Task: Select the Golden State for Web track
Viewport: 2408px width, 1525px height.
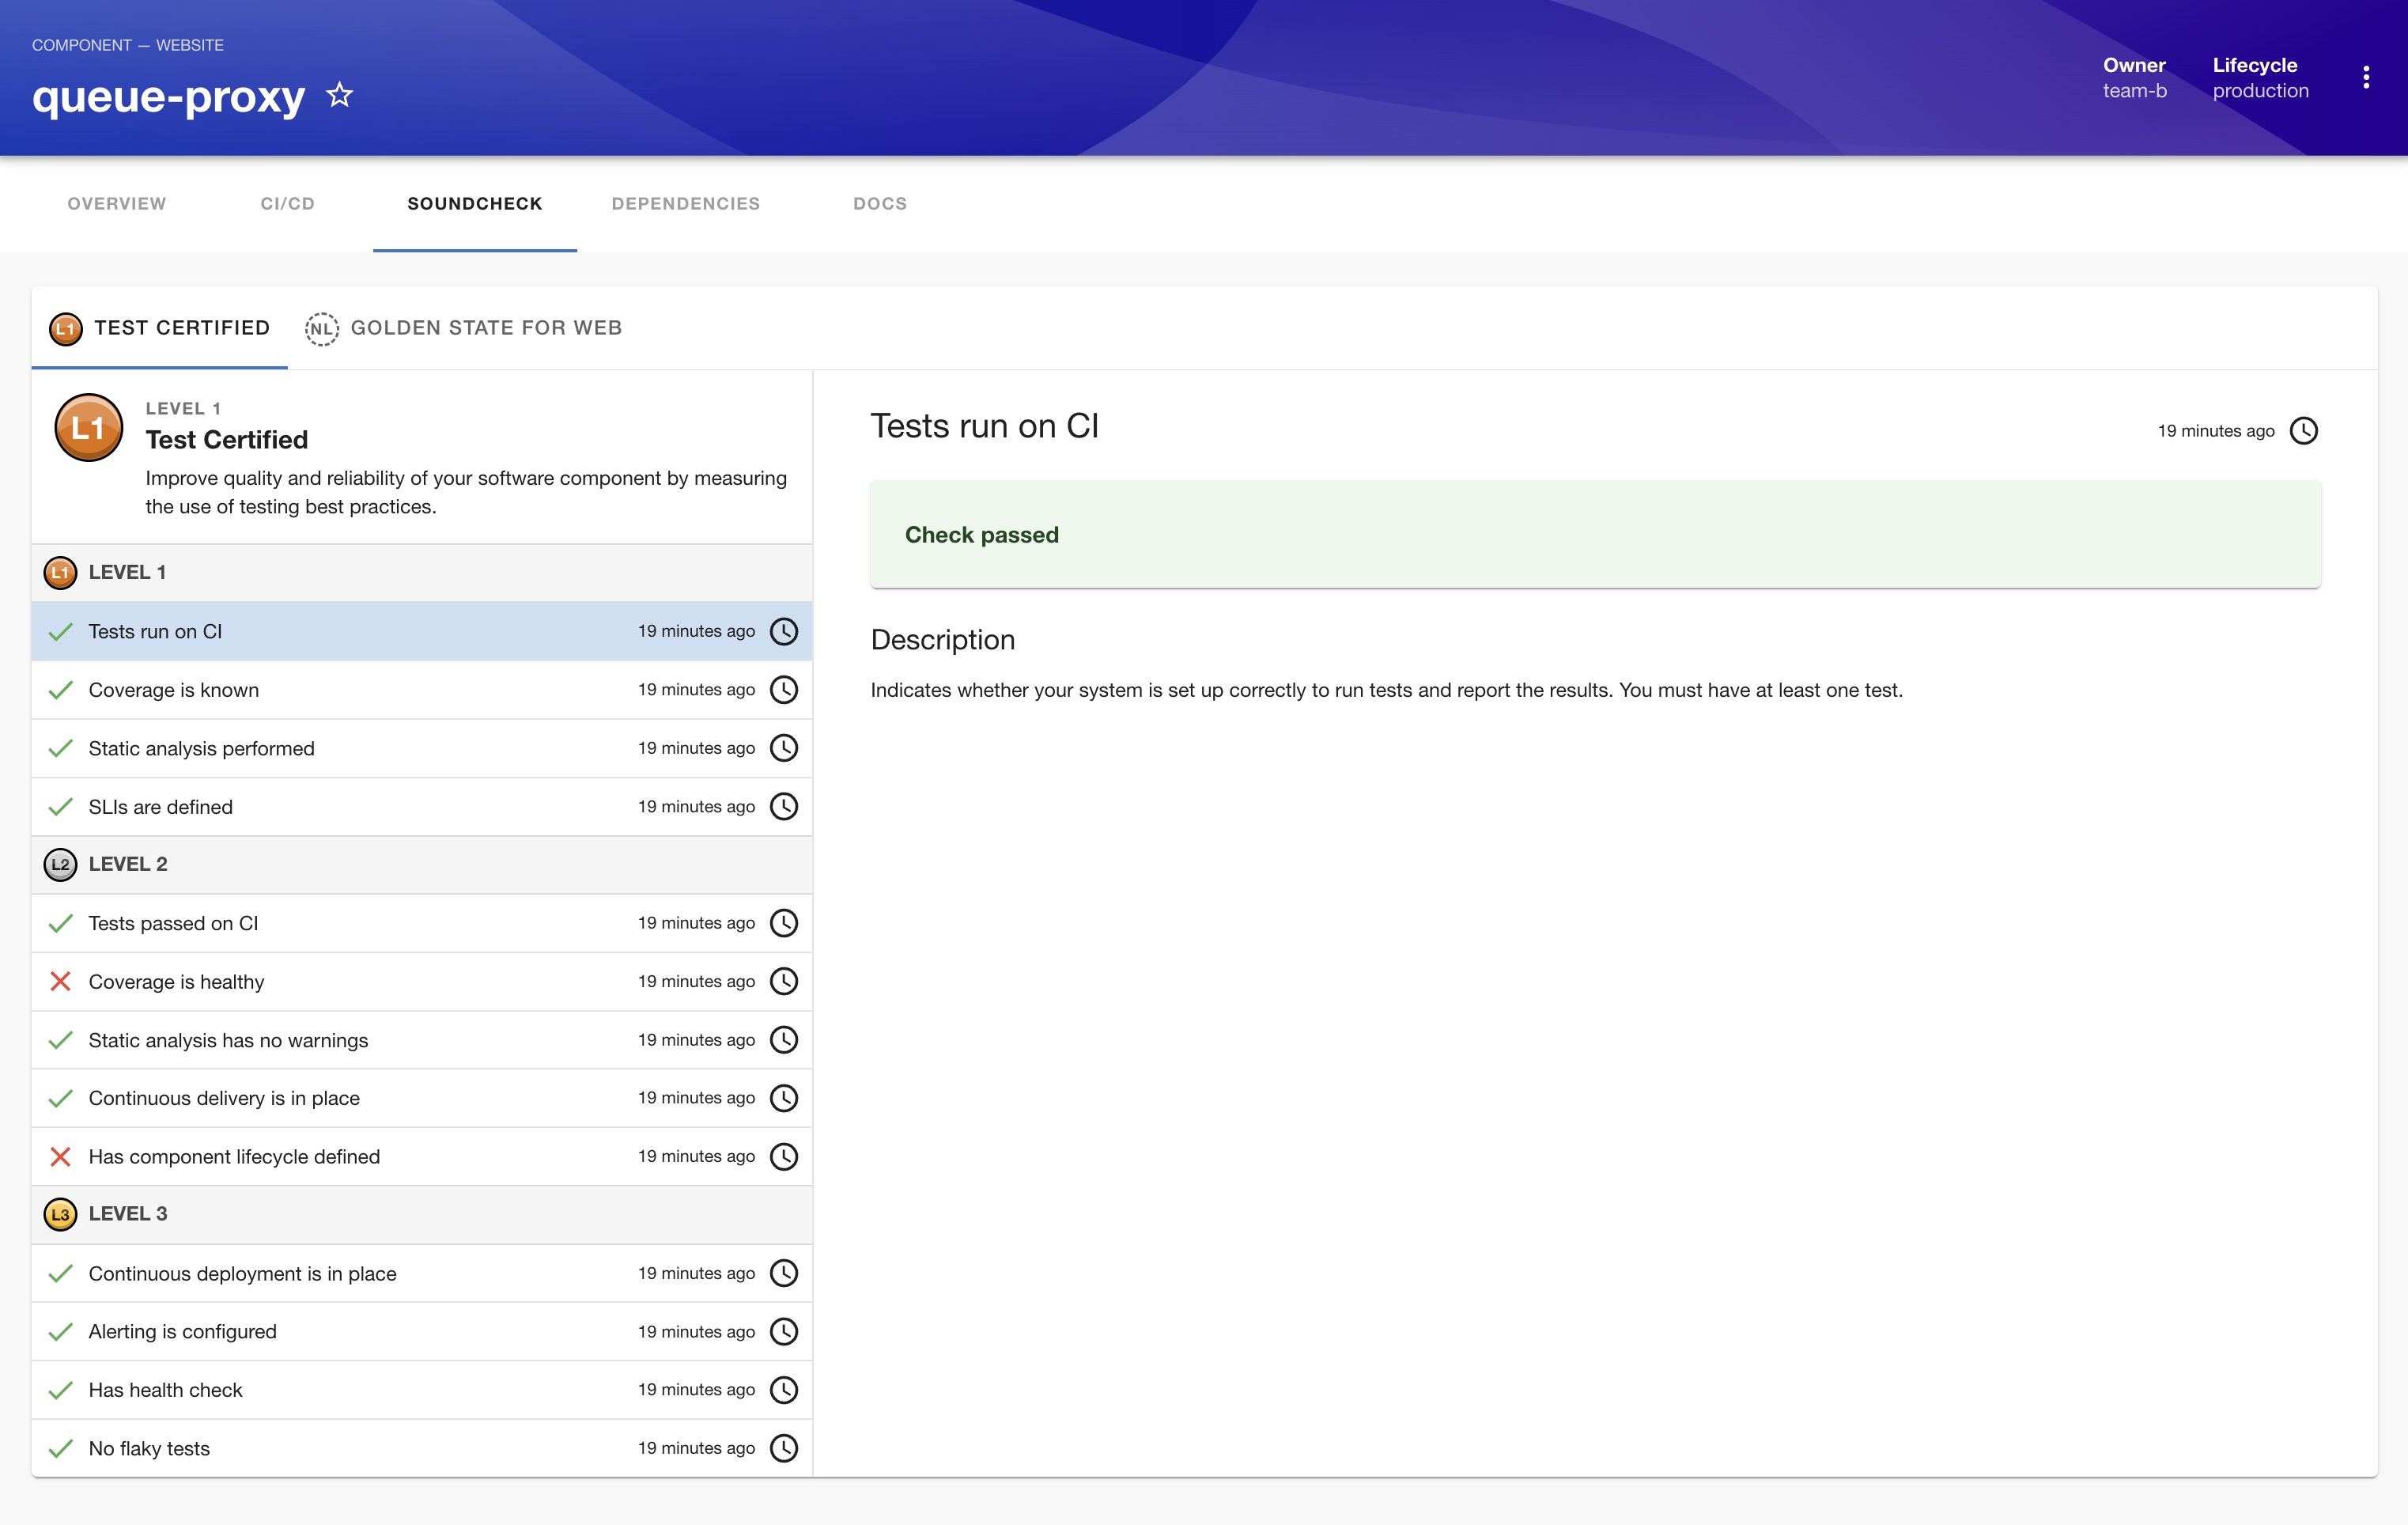Action: point(486,328)
